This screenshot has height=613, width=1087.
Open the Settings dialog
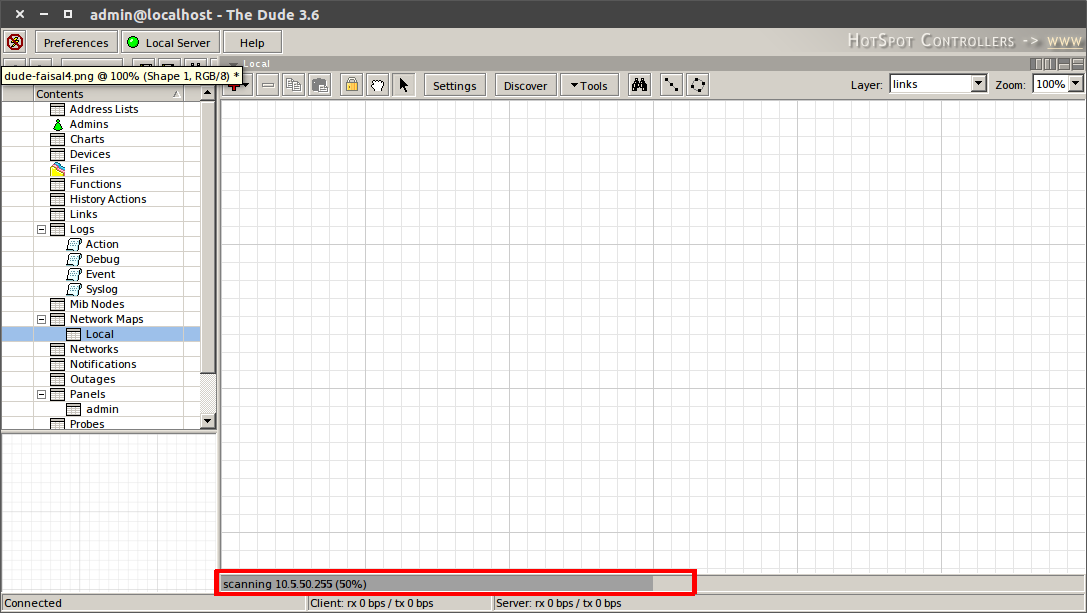pos(455,85)
